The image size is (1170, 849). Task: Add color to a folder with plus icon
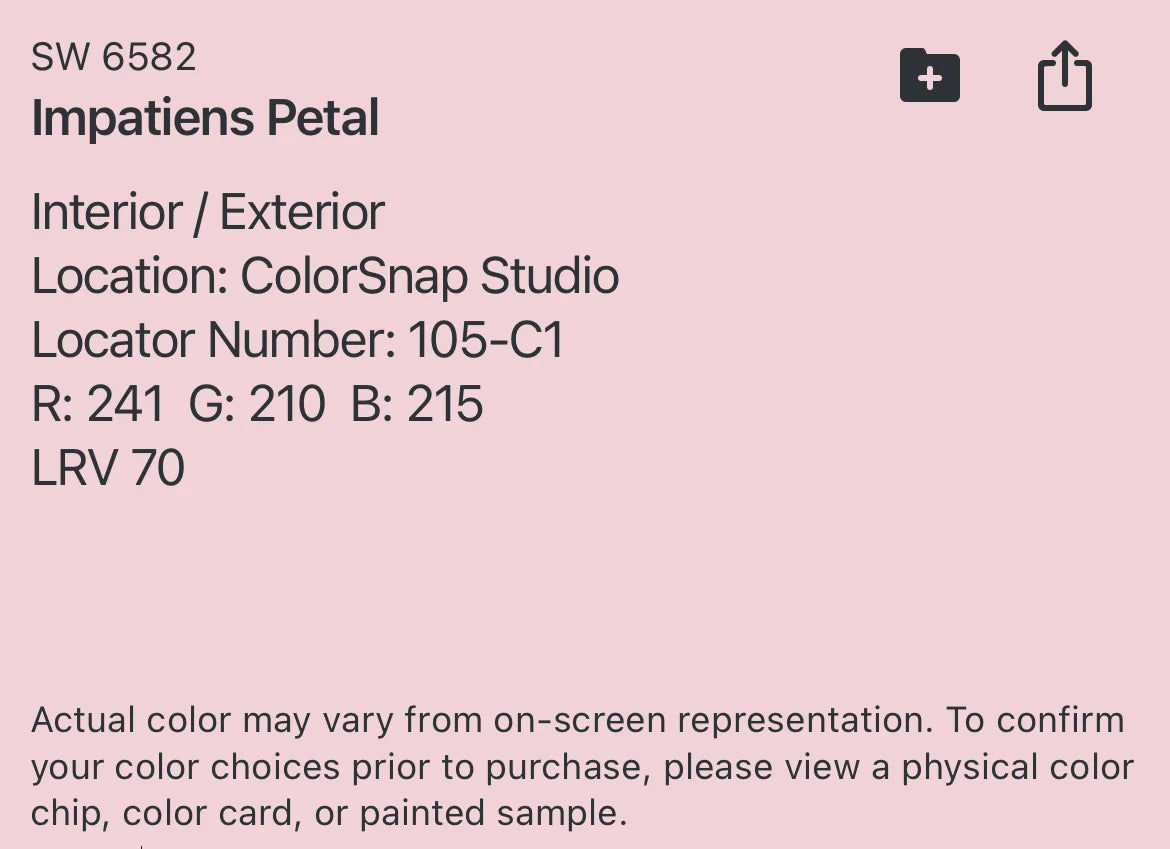coord(930,75)
